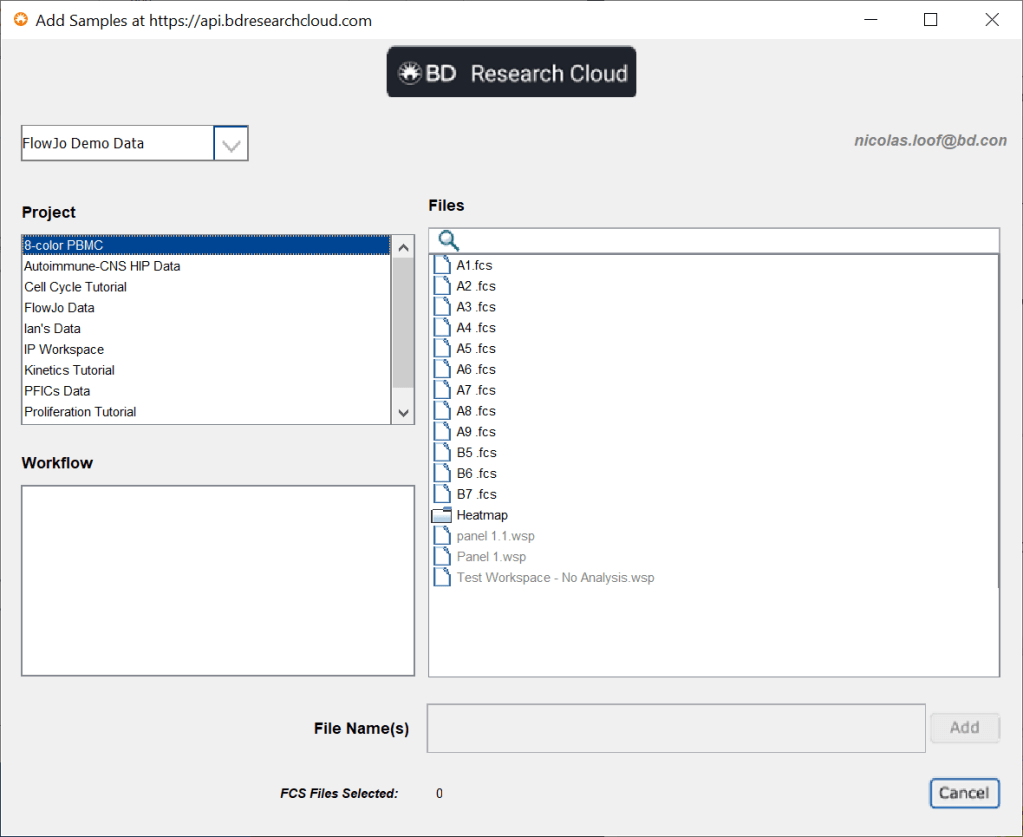
Task: Click the document icon next to Test Workspace
Action: (441, 577)
